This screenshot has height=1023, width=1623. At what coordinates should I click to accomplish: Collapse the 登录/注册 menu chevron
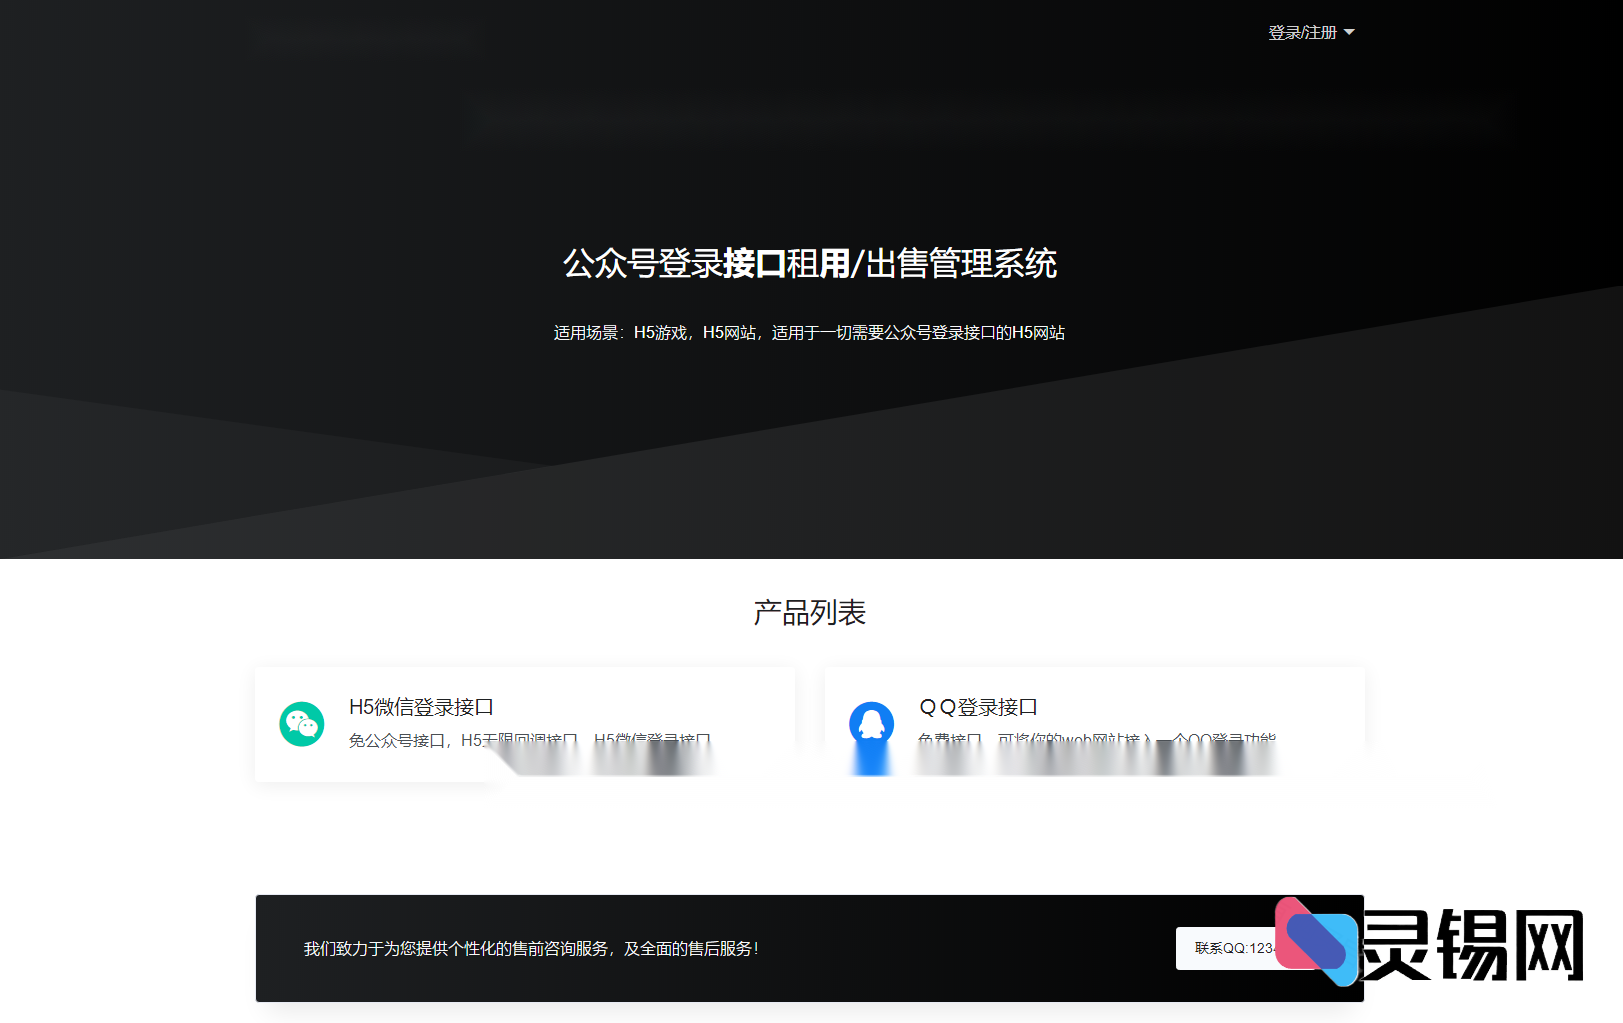[x=1349, y=33]
